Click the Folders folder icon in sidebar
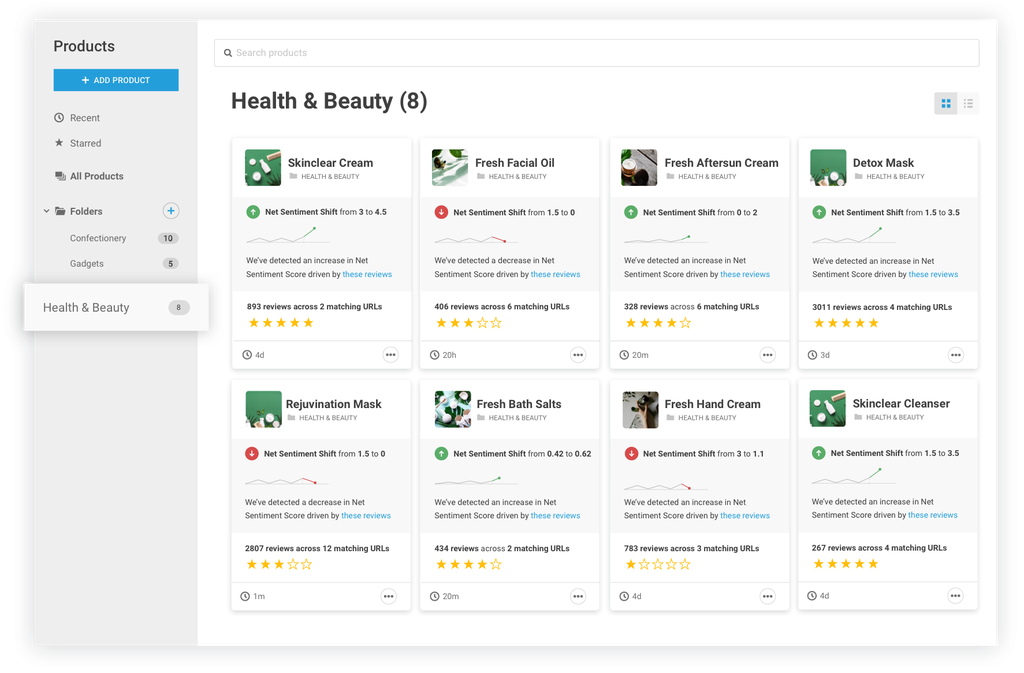This screenshot has height=673, width=1024. (60, 211)
